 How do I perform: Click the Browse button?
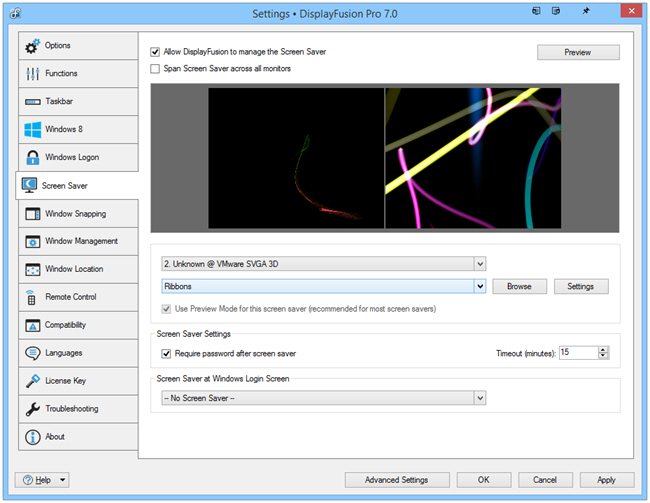[519, 287]
